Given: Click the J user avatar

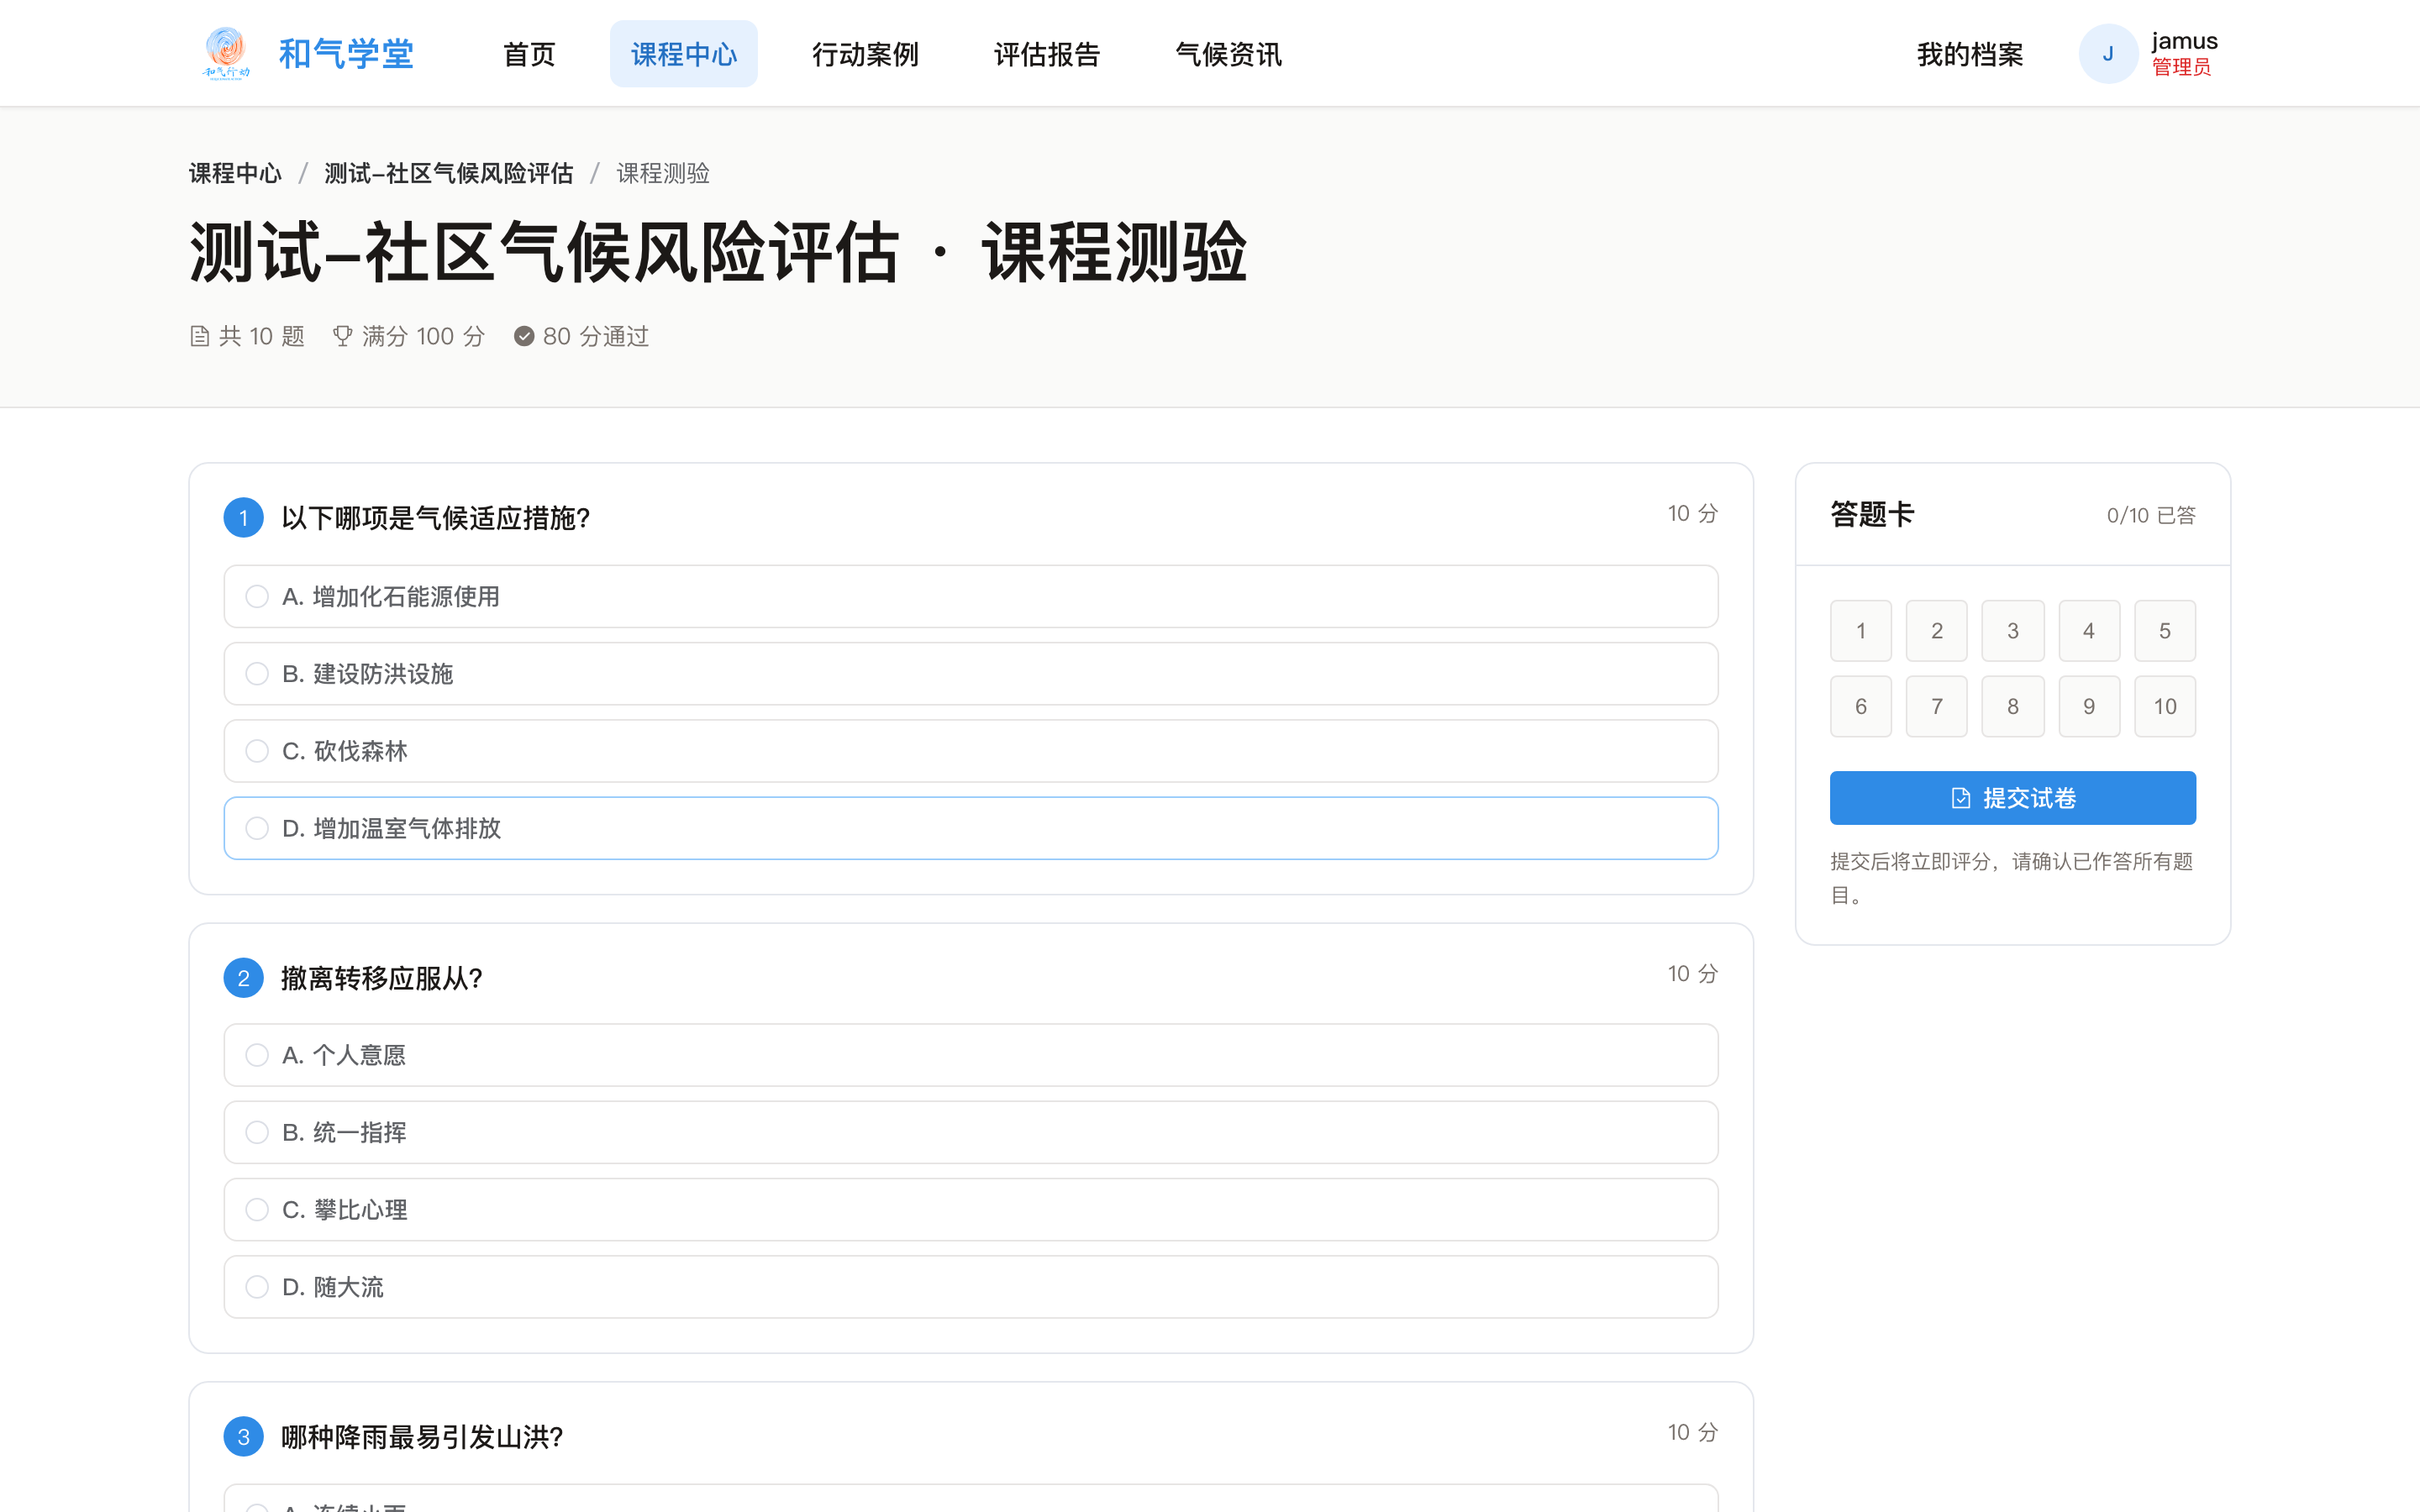Looking at the screenshot, I should click(2108, 53).
